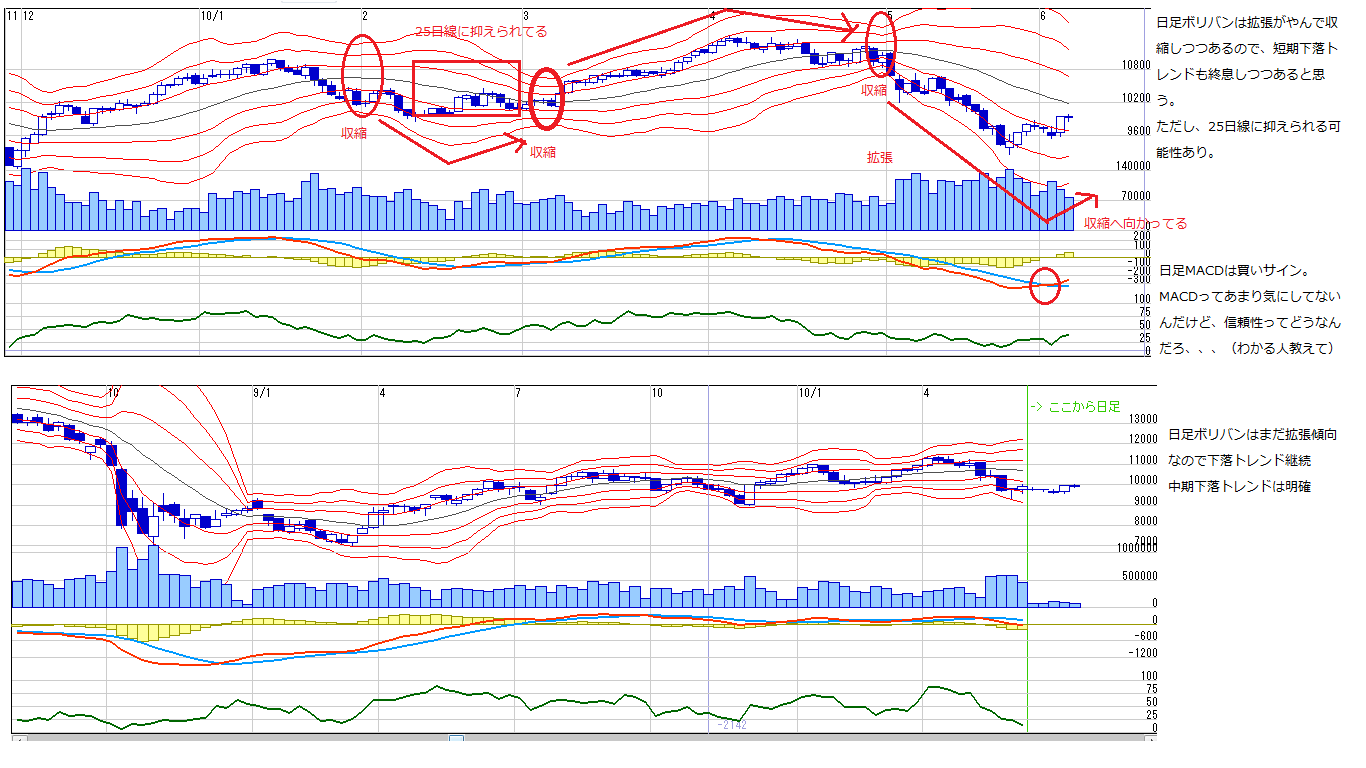
Task: Click the '収縮へ向かってる' annotation label
Action: 1135,224
